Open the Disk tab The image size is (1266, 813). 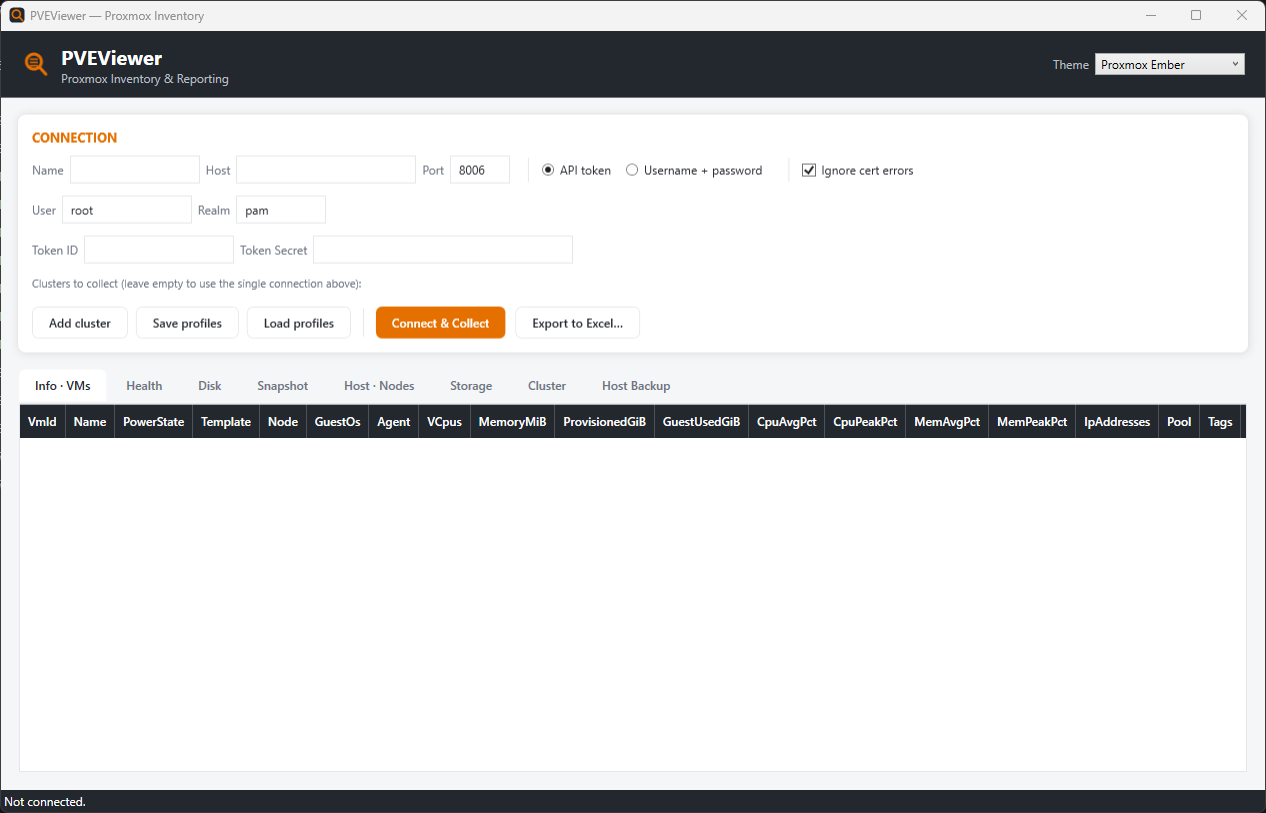pos(210,385)
